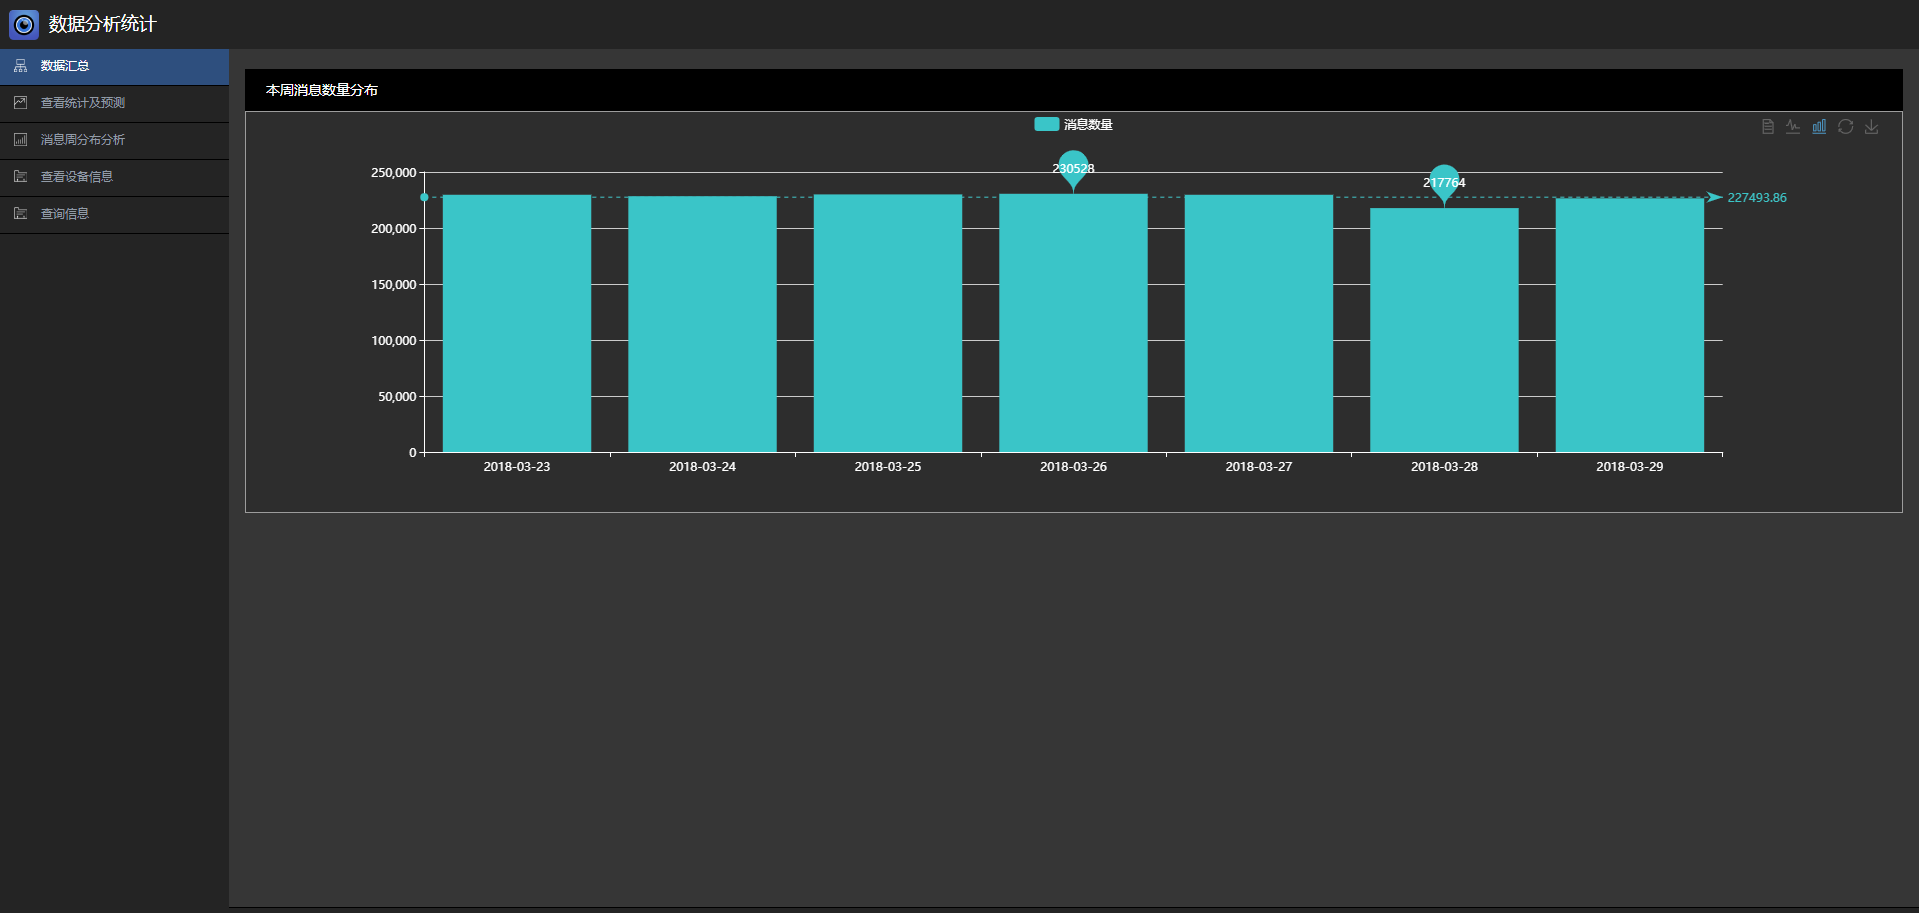This screenshot has height=913, width=1919.
Task: Click the average line label 227493.86
Action: click(1756, 198)
